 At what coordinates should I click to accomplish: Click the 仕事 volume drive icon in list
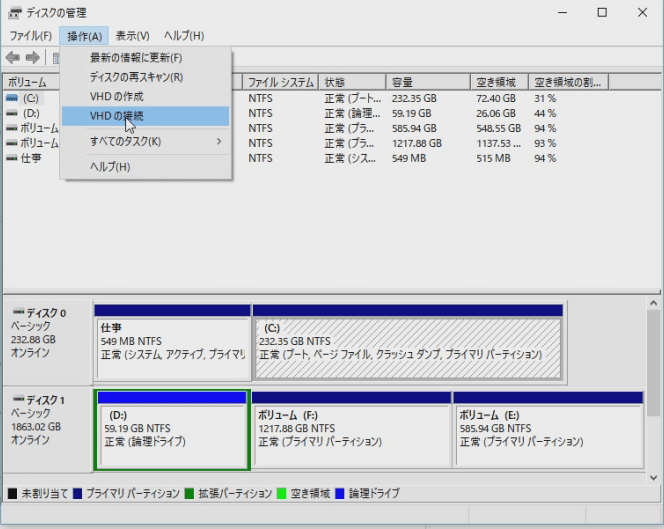(12, 158)
